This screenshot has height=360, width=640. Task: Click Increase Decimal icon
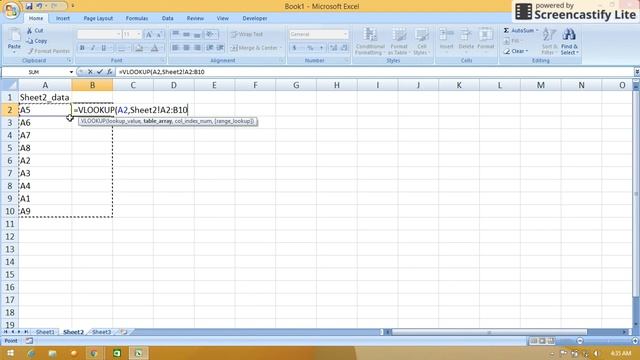333,48
